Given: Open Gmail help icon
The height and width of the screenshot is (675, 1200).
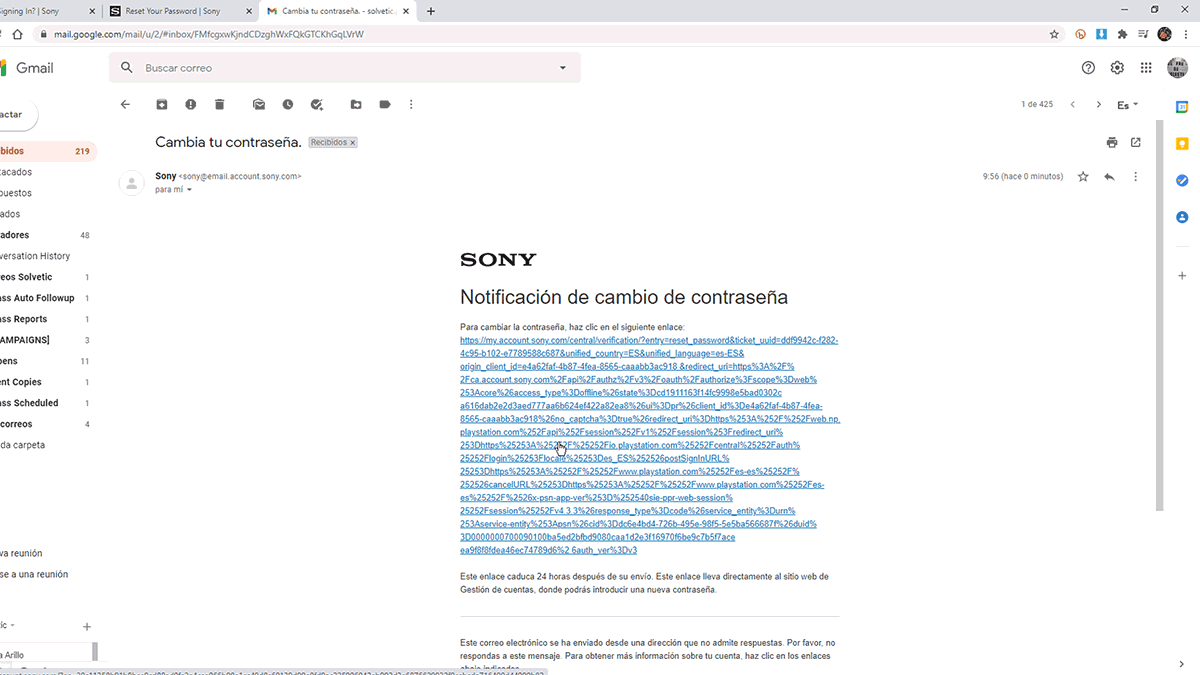Looking at the screenshot, I should pos(1088,68).
